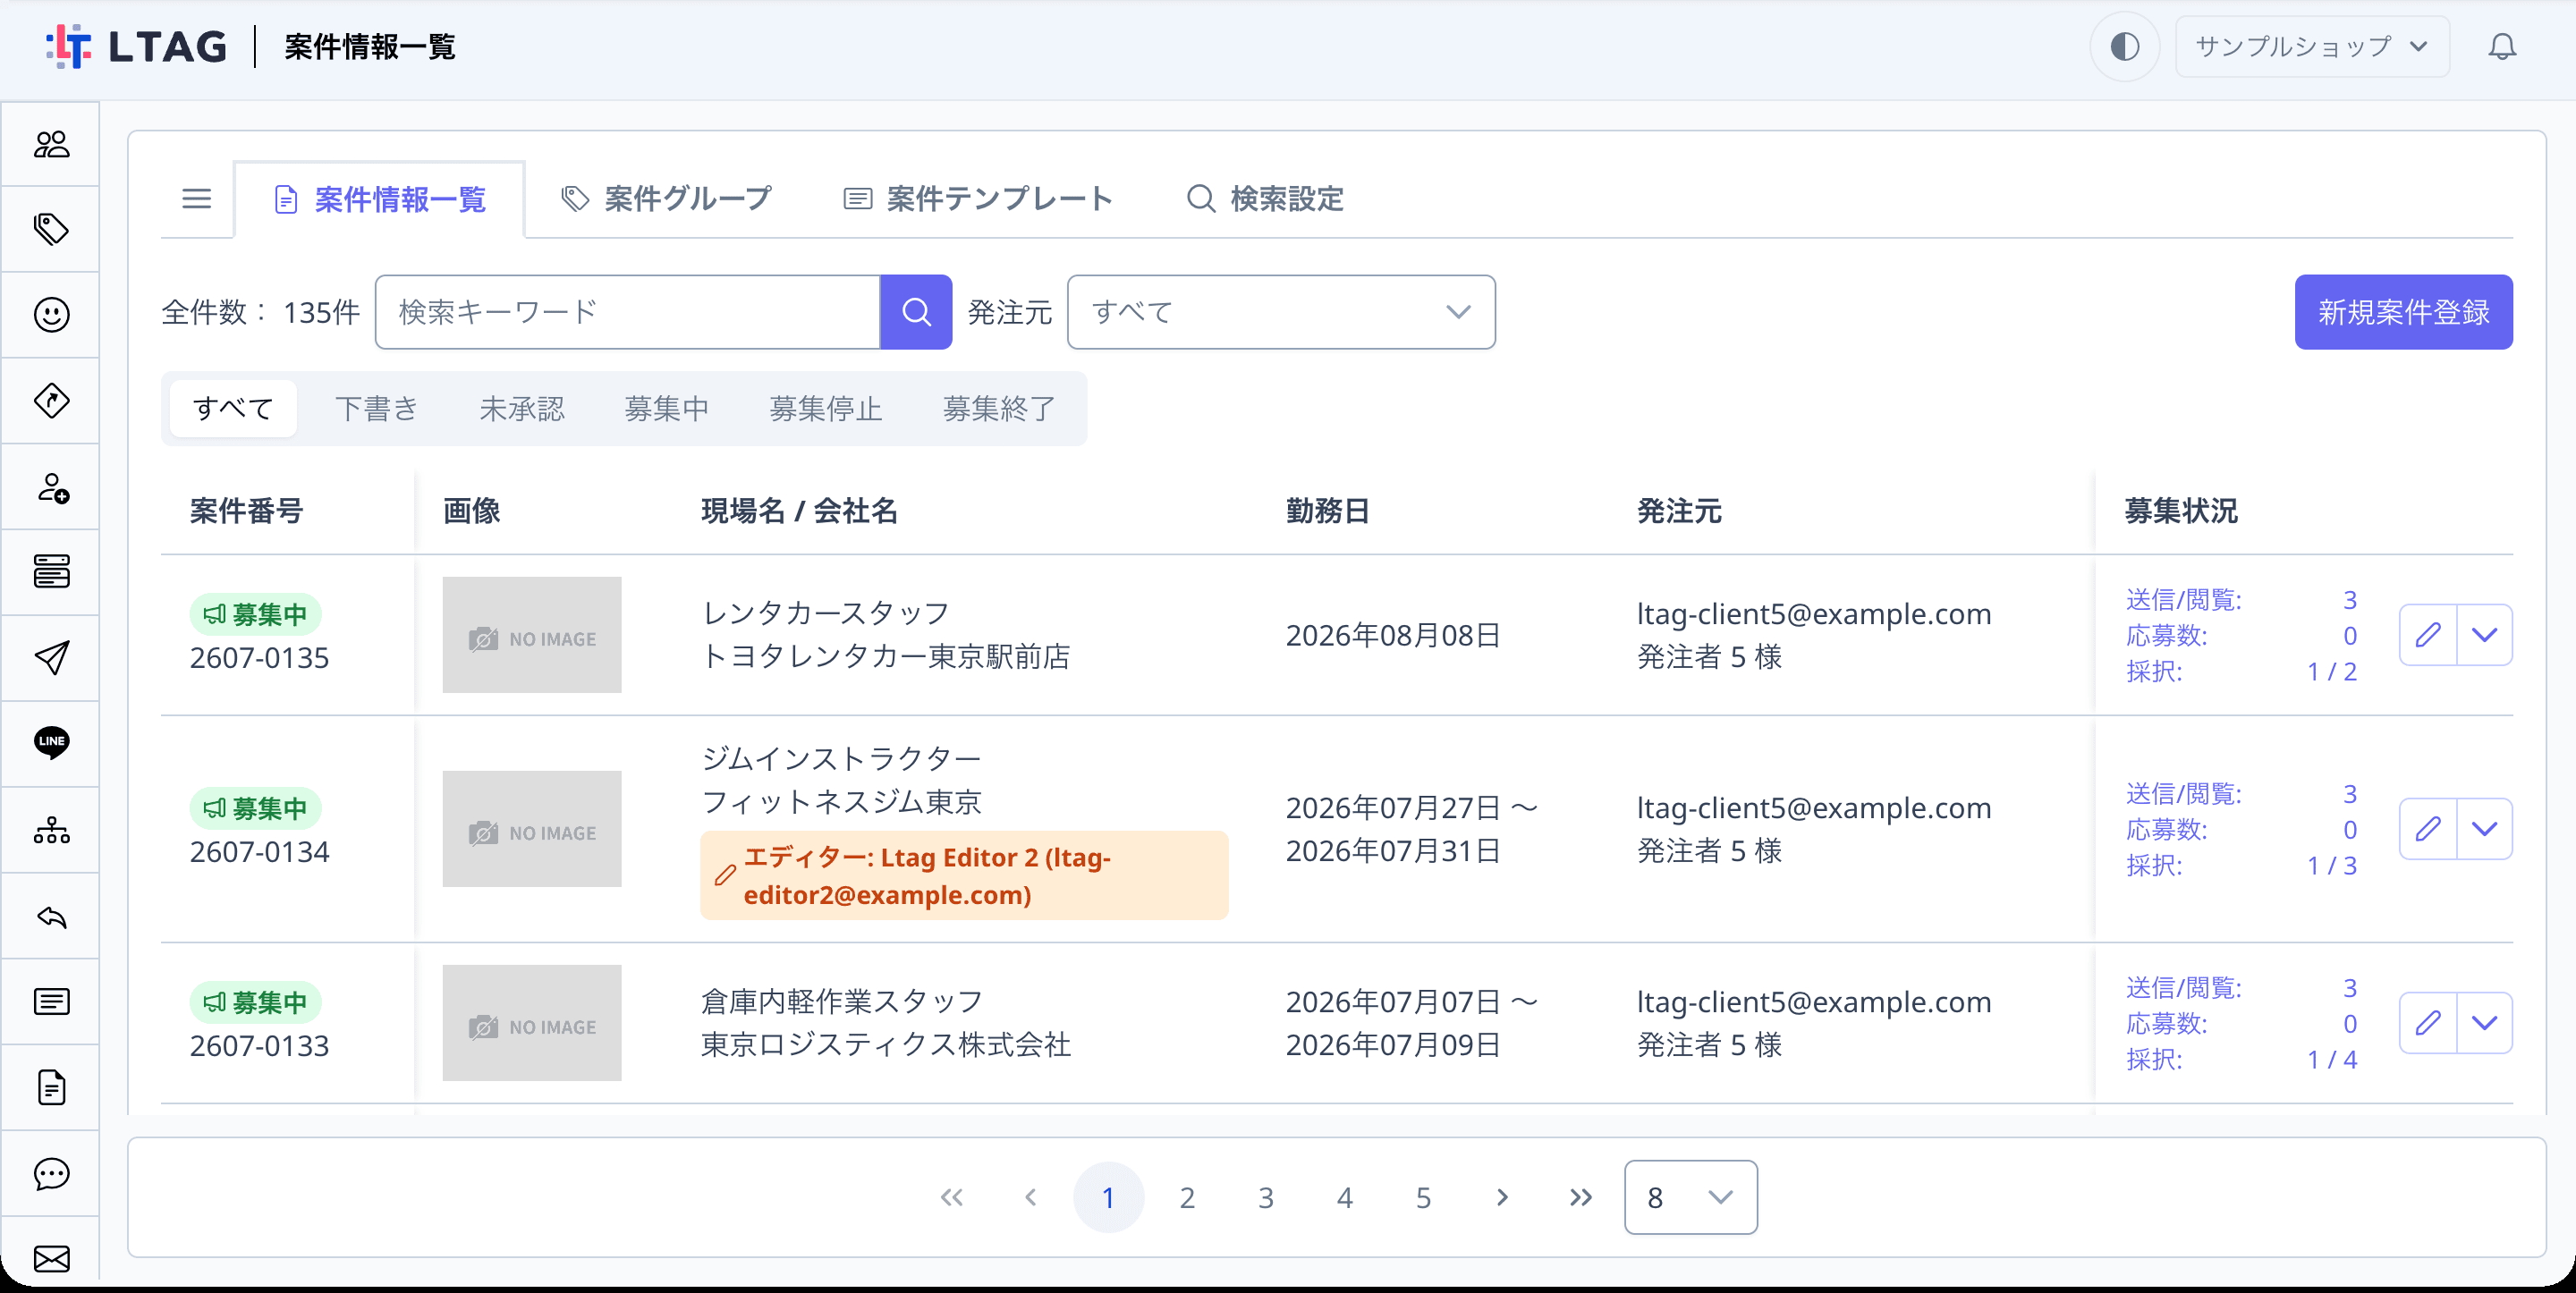Expand actions chevron for case 2607-0134
The width and height of the screenshot is (2576, 1293).
2485,829
